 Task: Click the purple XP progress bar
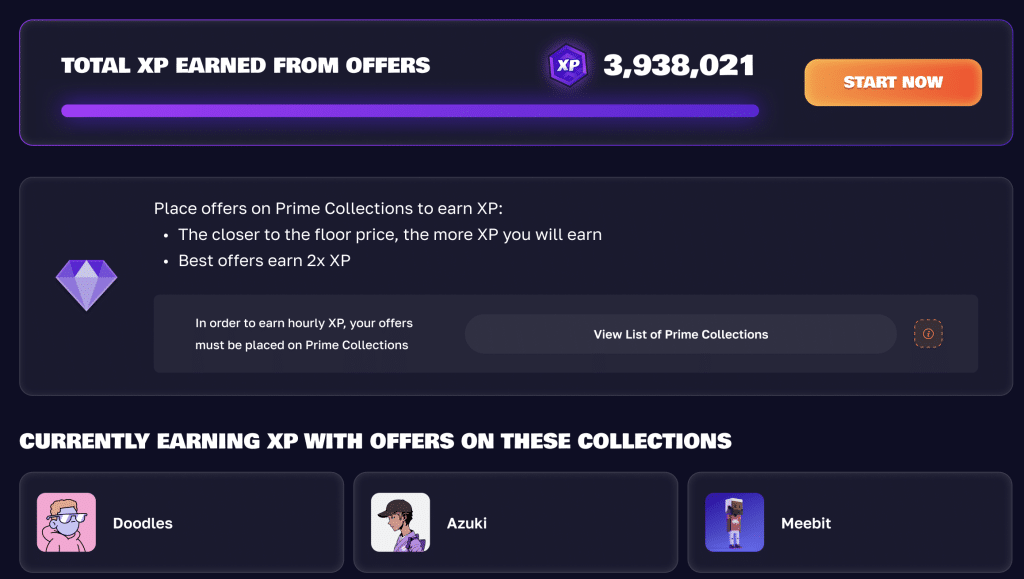click(409, 111)
